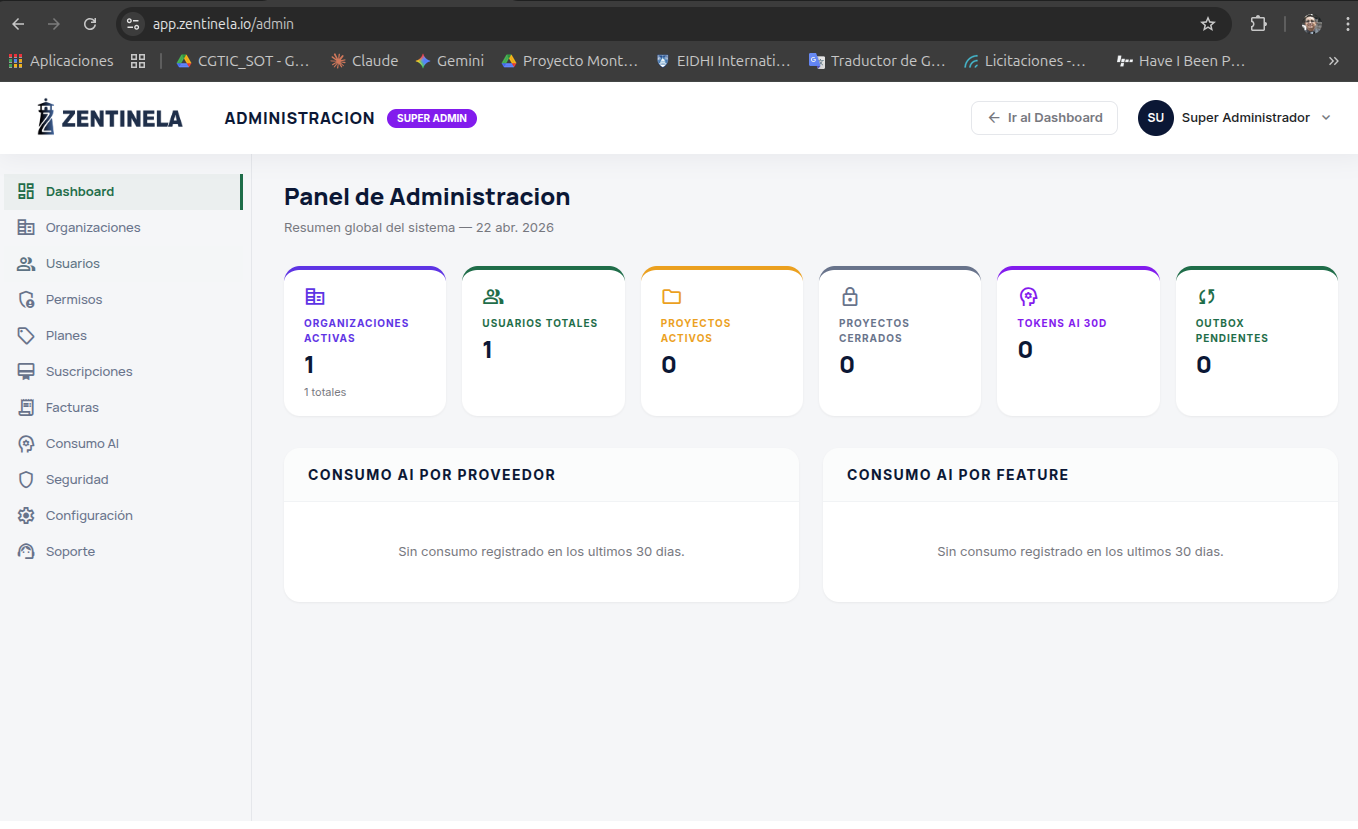
Task: Click the Panel de Administracion heading
Action: tap(427, 197)
